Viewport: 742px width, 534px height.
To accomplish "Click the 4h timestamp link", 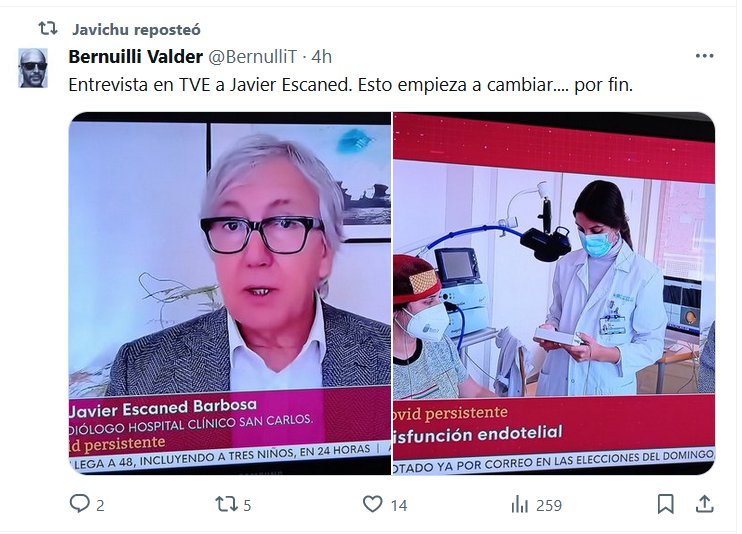I will (x=321, y=57).
